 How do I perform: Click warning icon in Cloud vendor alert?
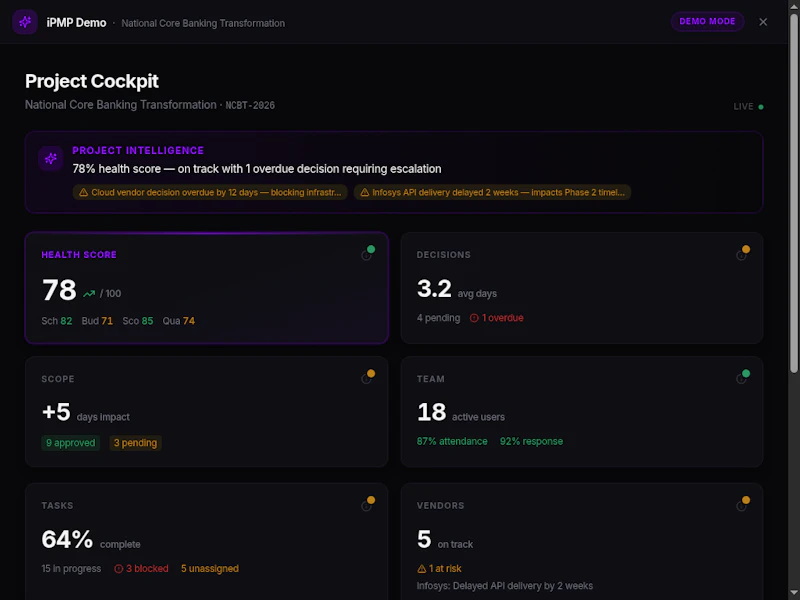click(x=83, y=192)
